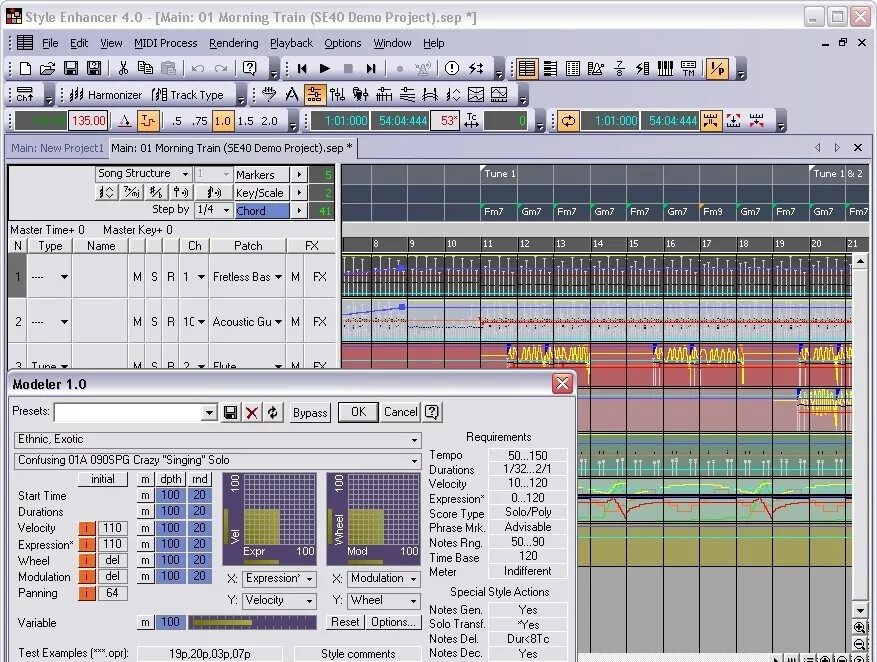Screen dimensions: 877x662
Task: Open the Step by 1/4 dropdown
Action: pyautogui.click(x=214, y=210)
